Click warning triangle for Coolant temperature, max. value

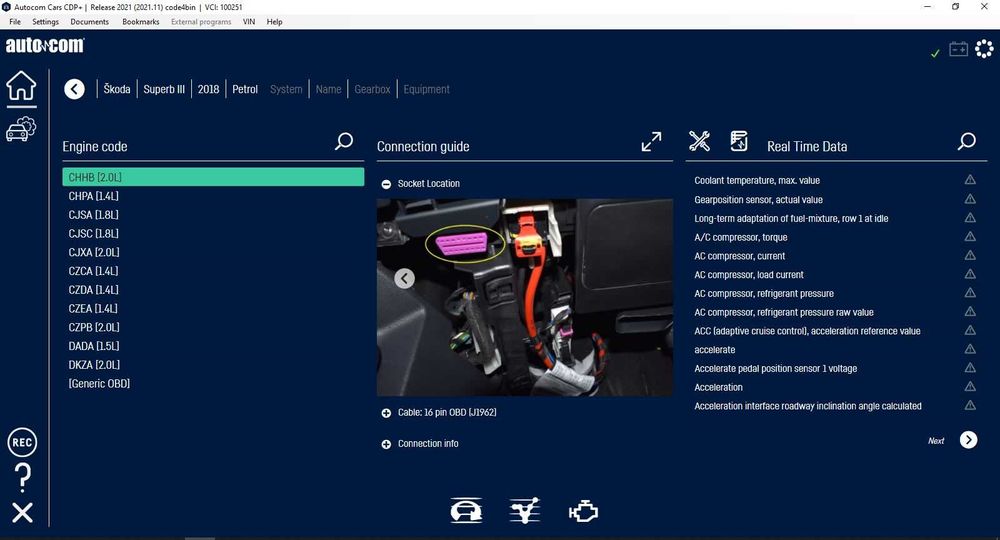[970, 180]
